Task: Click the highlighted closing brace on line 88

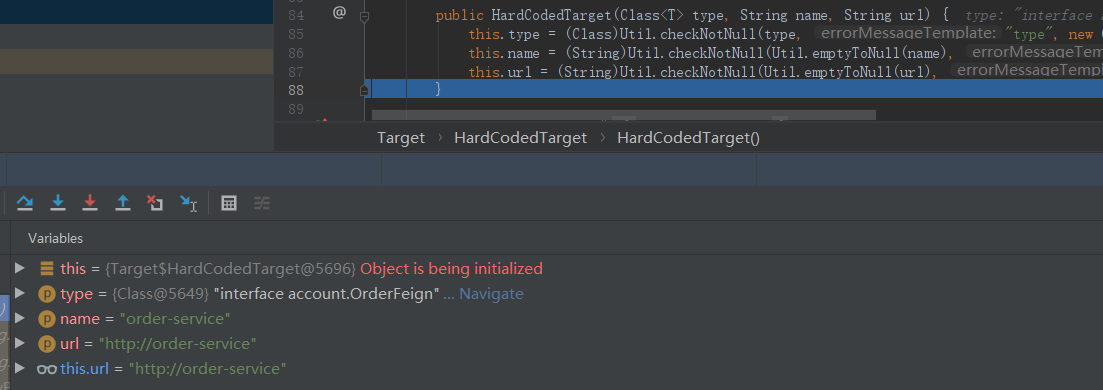Action: click(x=438, y=89)
